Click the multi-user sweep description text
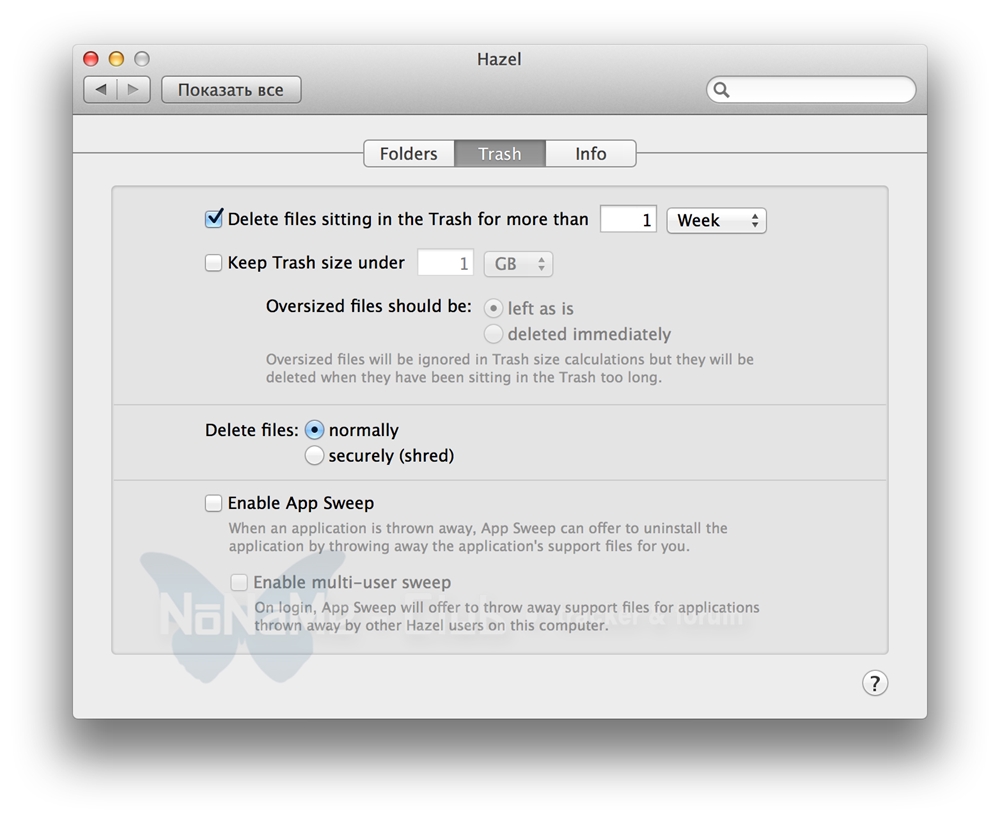Image resolution: width=1000 pixels, height=819 pixels. pyautogui.click(x=507, y=616)
